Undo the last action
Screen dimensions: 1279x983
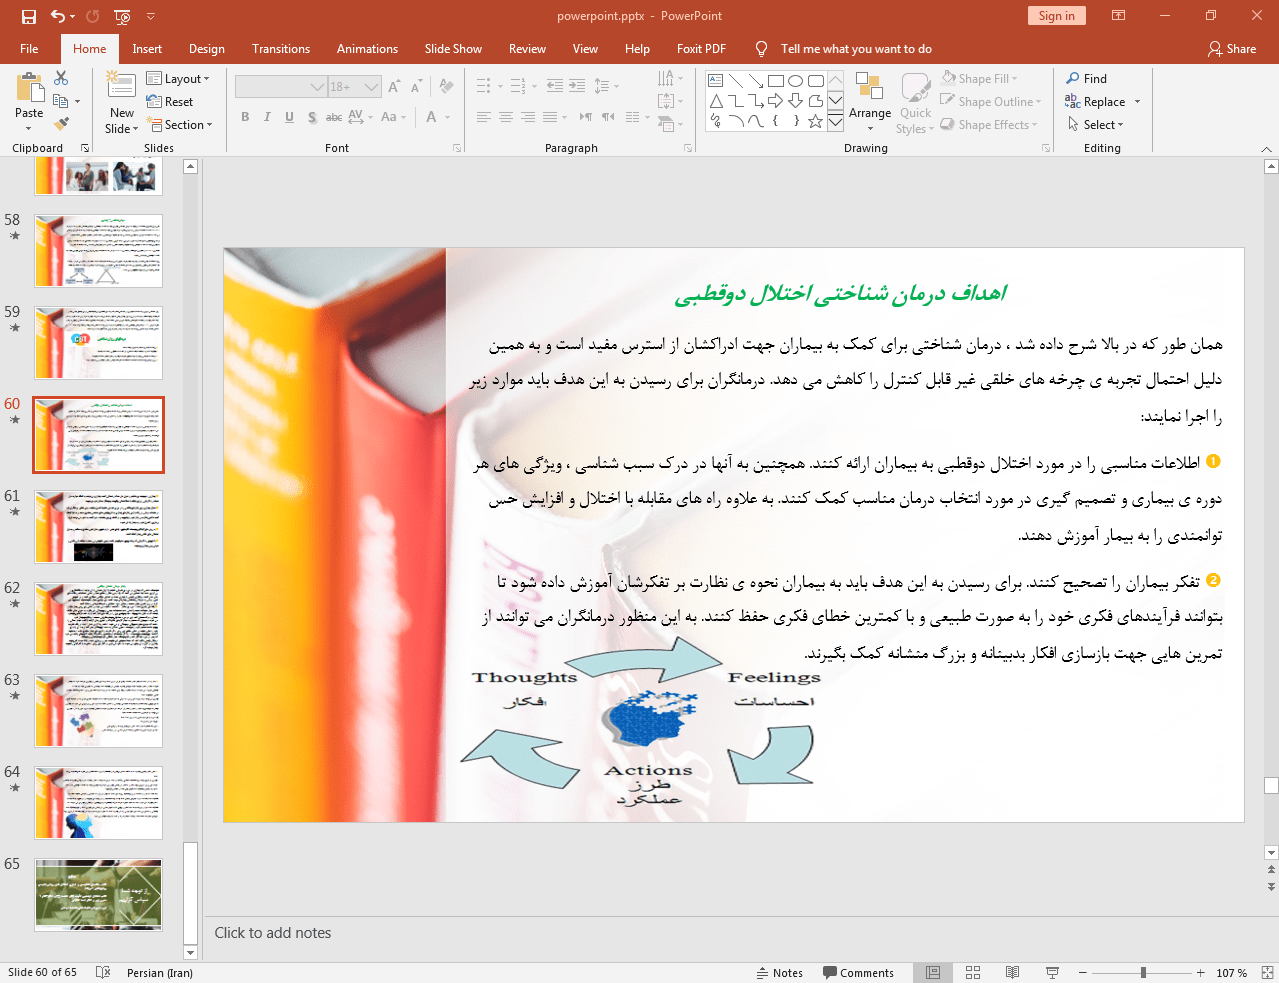click(58, 16)
